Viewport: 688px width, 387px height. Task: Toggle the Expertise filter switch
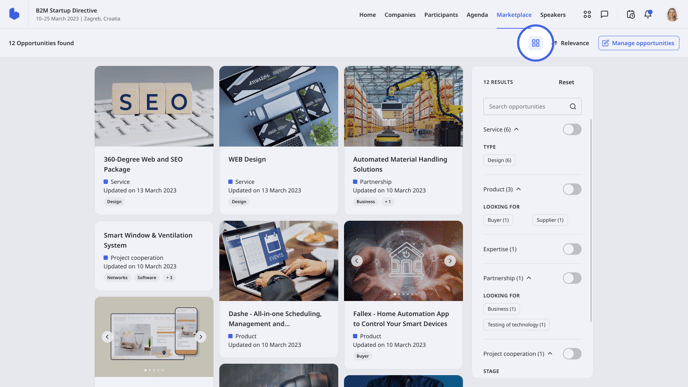tap(572, 249)
